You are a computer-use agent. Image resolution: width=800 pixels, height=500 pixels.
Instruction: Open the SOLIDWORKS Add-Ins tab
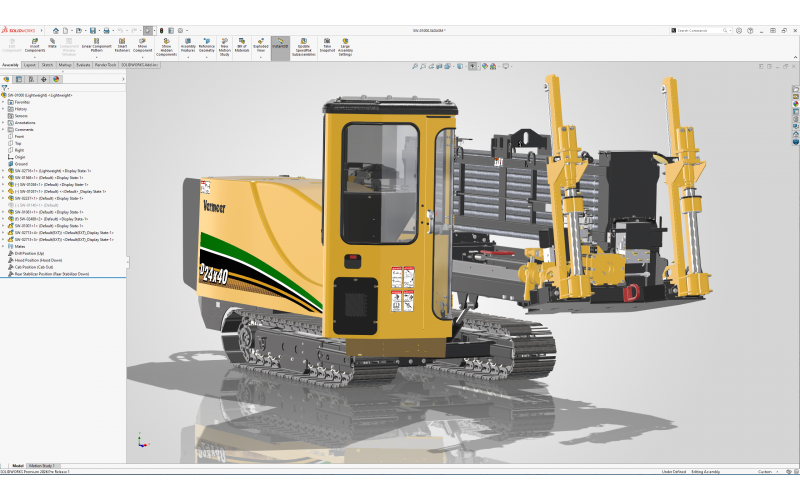coord(139,65)
